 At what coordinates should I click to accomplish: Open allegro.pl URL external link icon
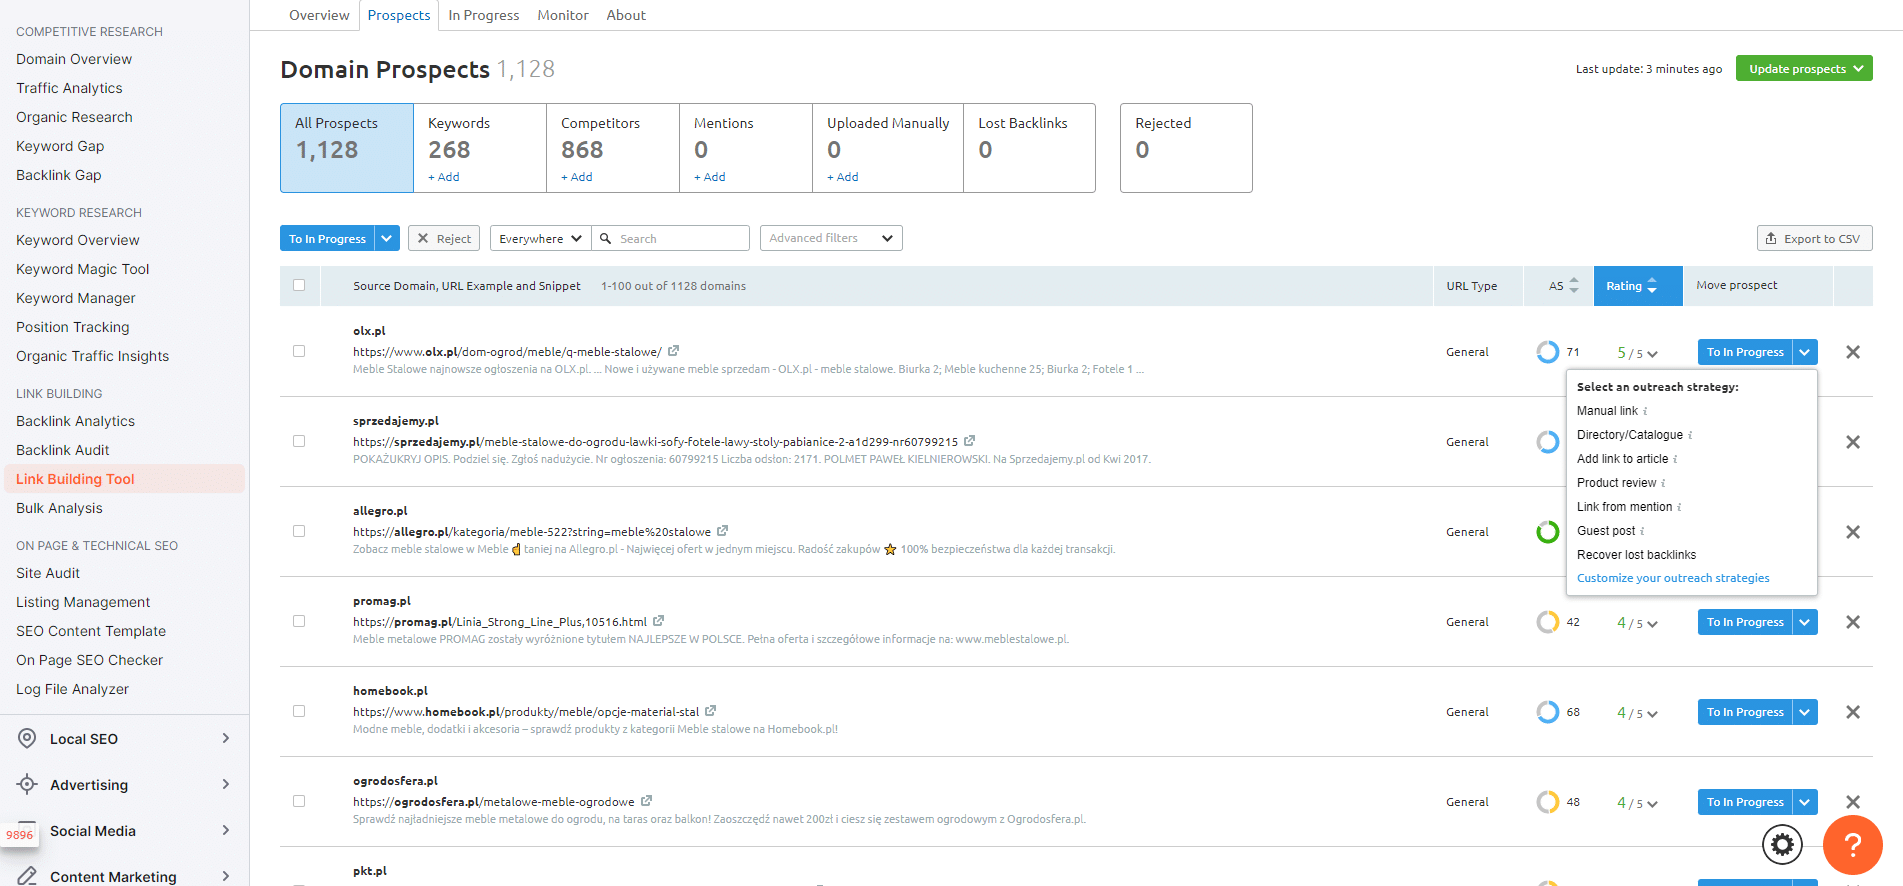[x=723, y=531]
